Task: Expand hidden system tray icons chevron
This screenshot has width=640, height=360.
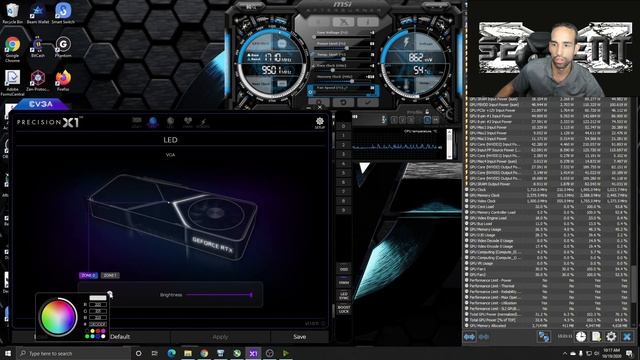Action: pos(565,353)
